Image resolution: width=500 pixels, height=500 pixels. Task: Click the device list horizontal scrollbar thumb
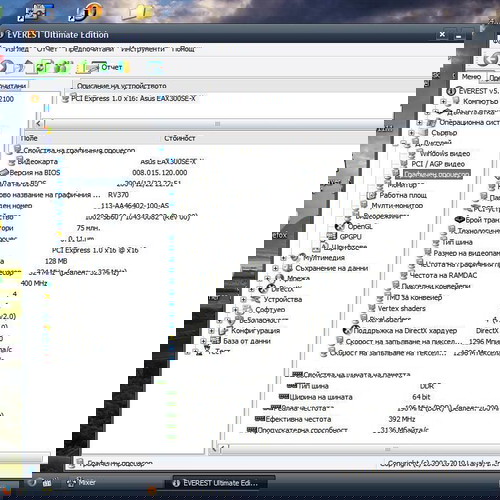[217, 124]
